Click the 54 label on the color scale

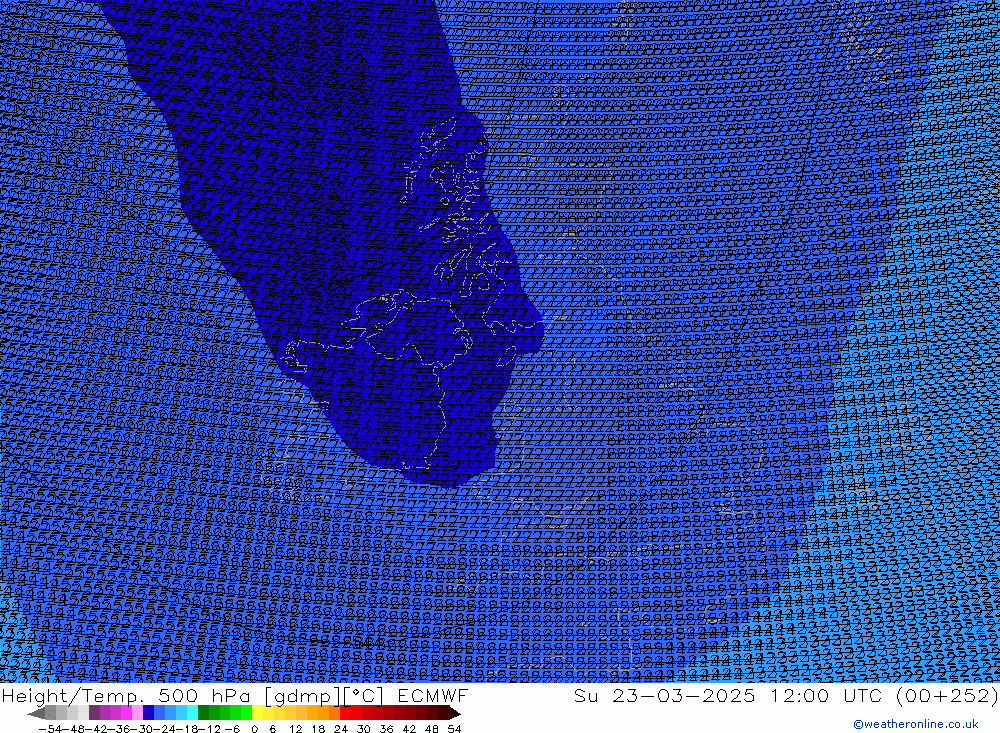pyautogui.click(x=454, y=729)
